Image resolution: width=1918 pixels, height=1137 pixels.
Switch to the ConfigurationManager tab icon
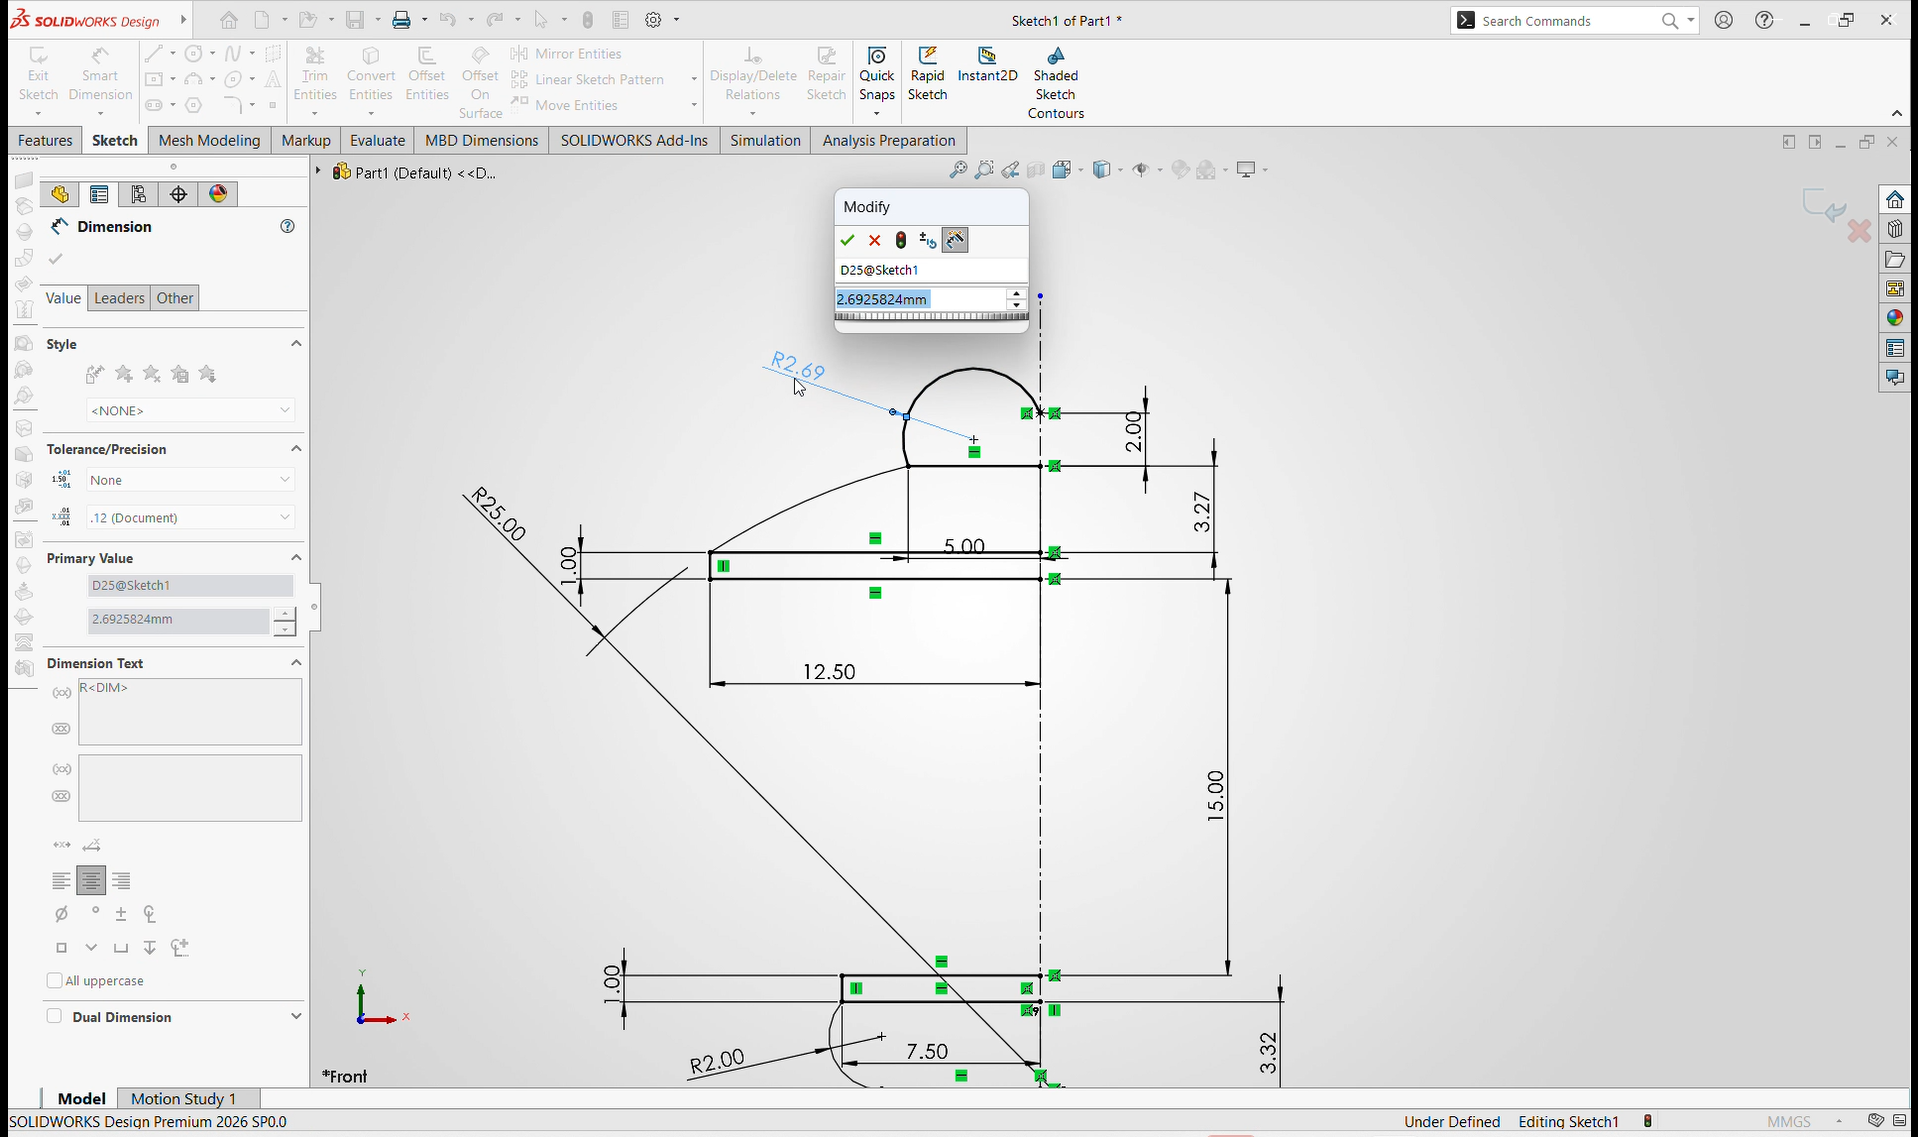[x=139, y=194]
